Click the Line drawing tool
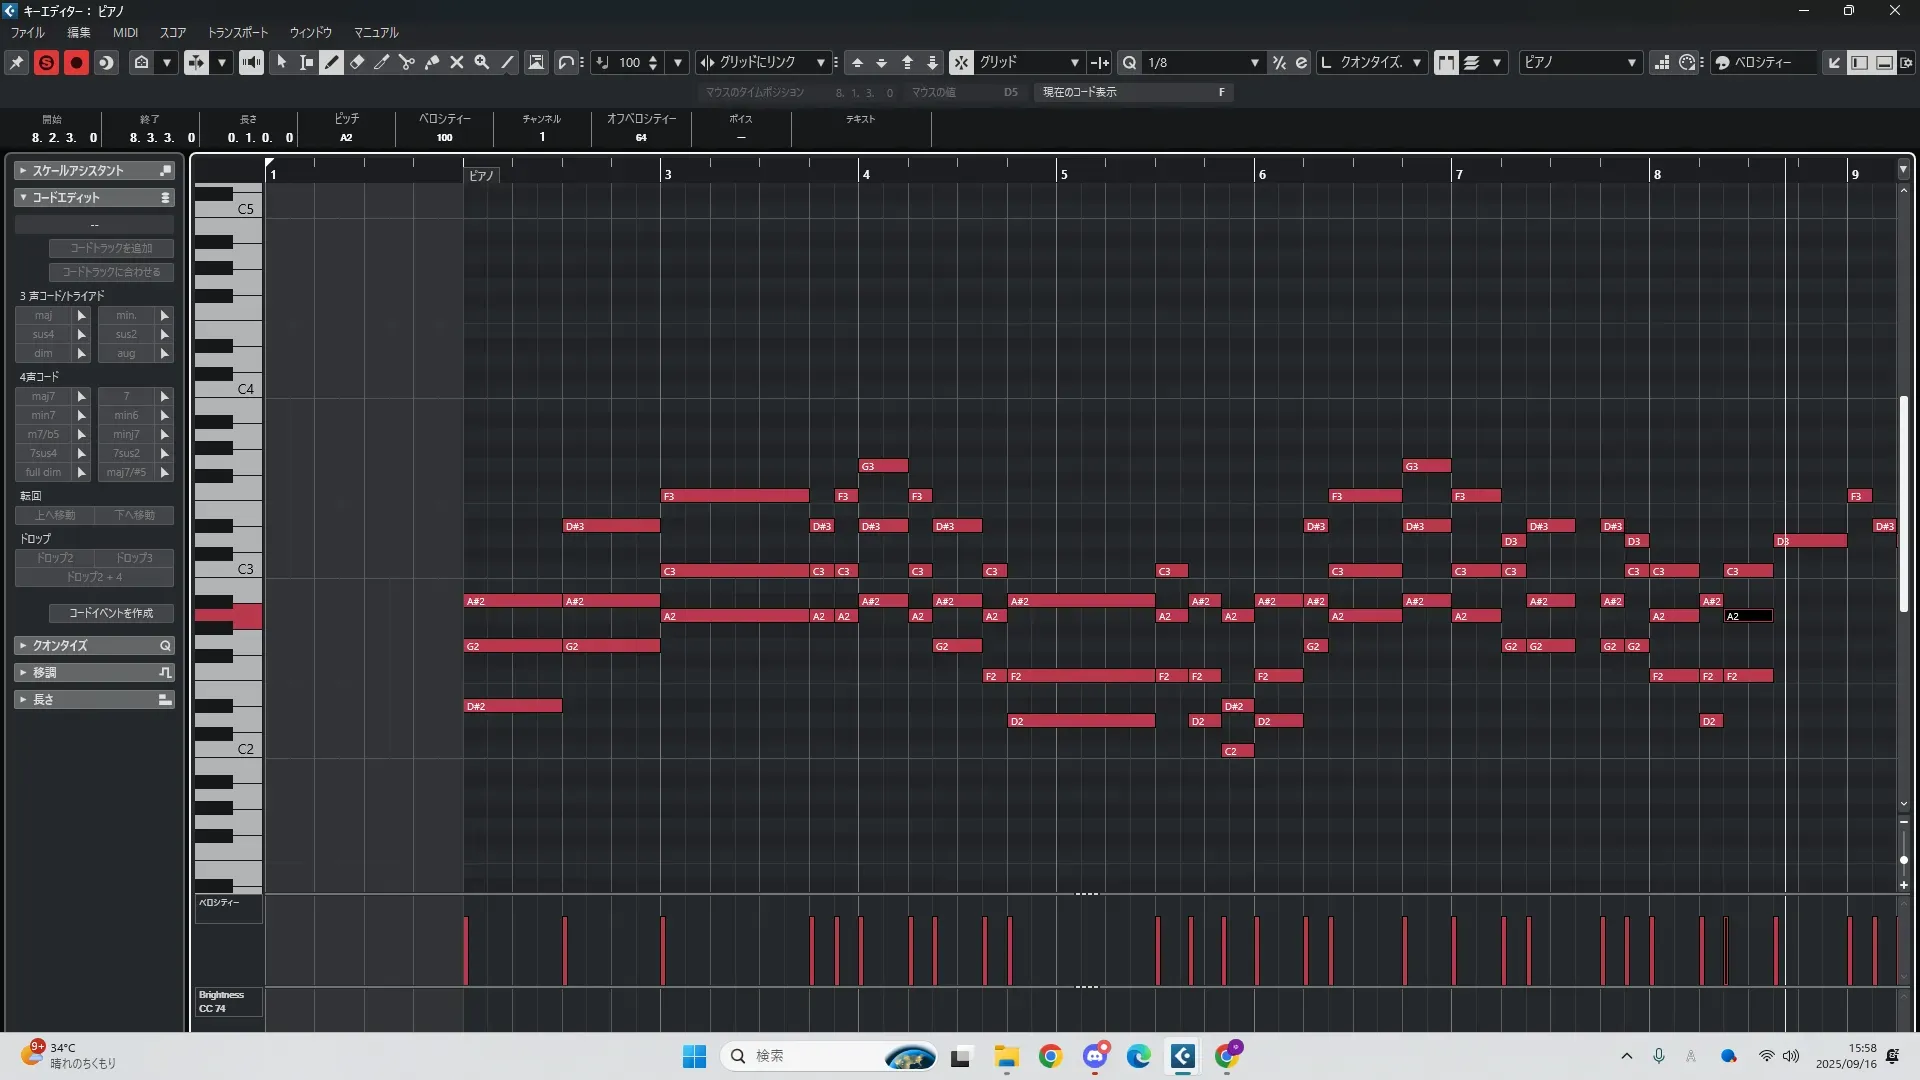 pyautogui.click(x=508, y=62)
